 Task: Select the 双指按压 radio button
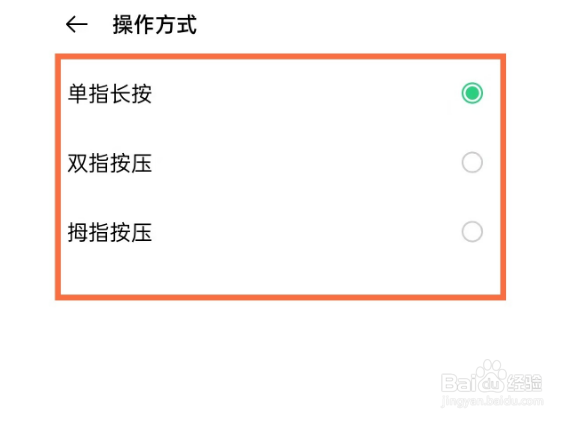click(x=472, y=162)
